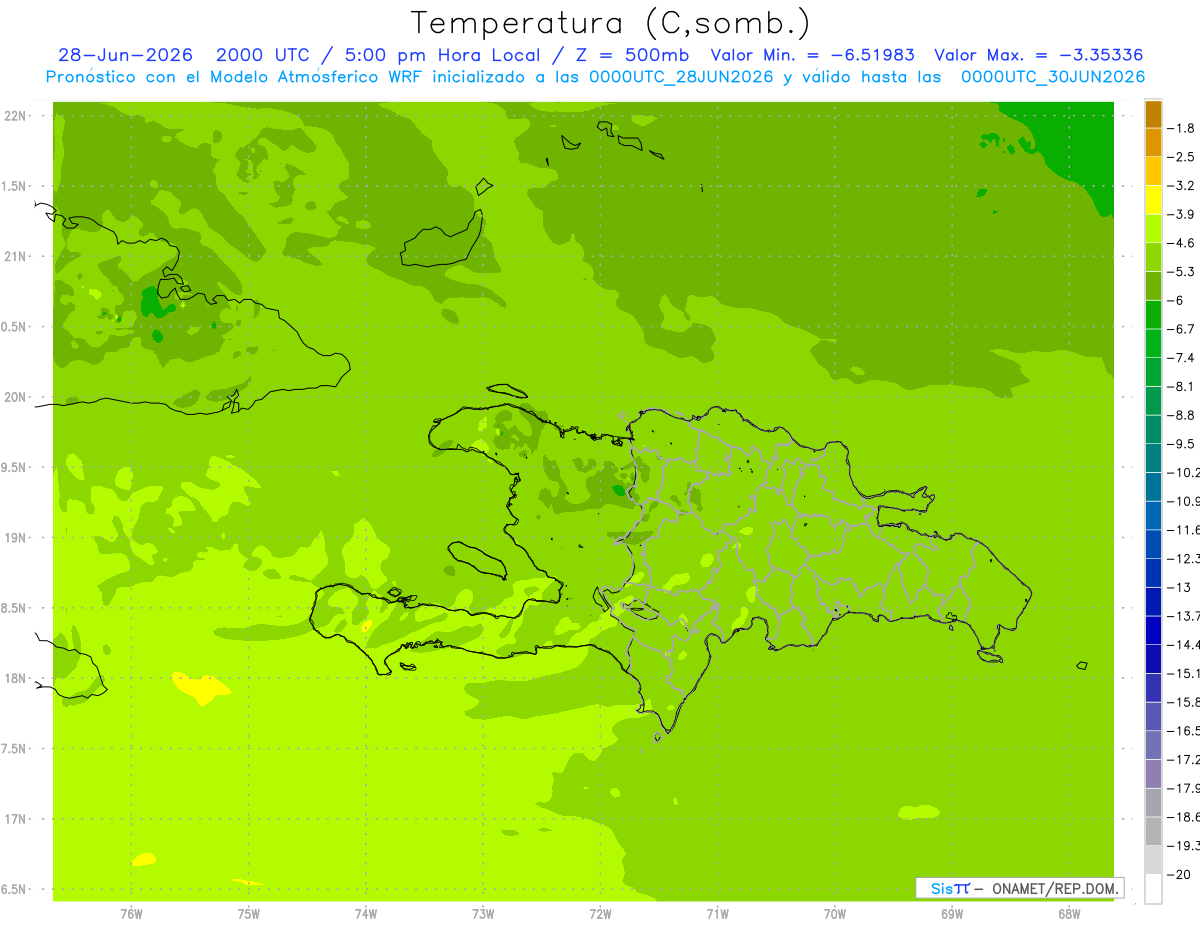Click the "18N" latitude label
This screenshot has width=1200, height=927.
pos(17,678)
